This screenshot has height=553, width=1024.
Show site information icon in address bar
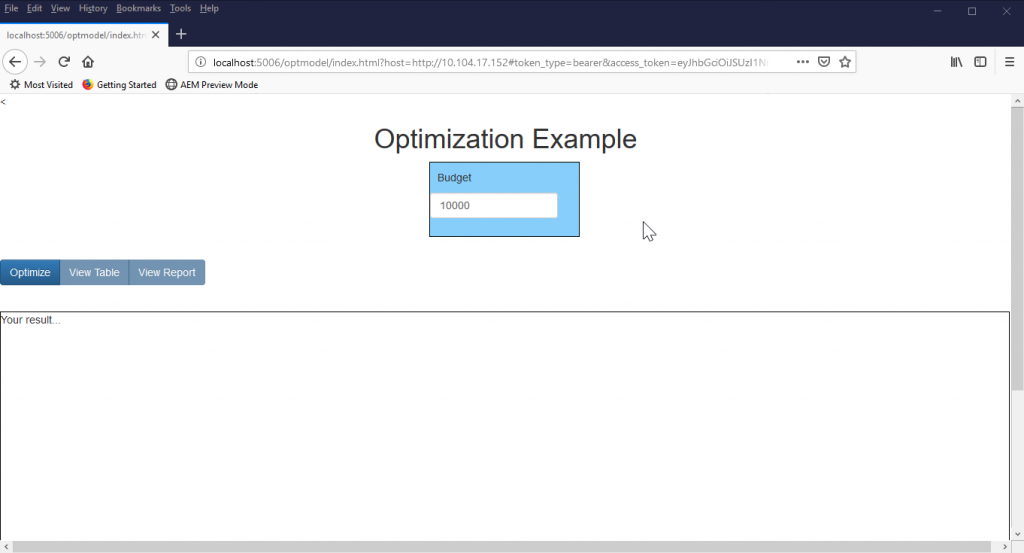pos(201,62)
